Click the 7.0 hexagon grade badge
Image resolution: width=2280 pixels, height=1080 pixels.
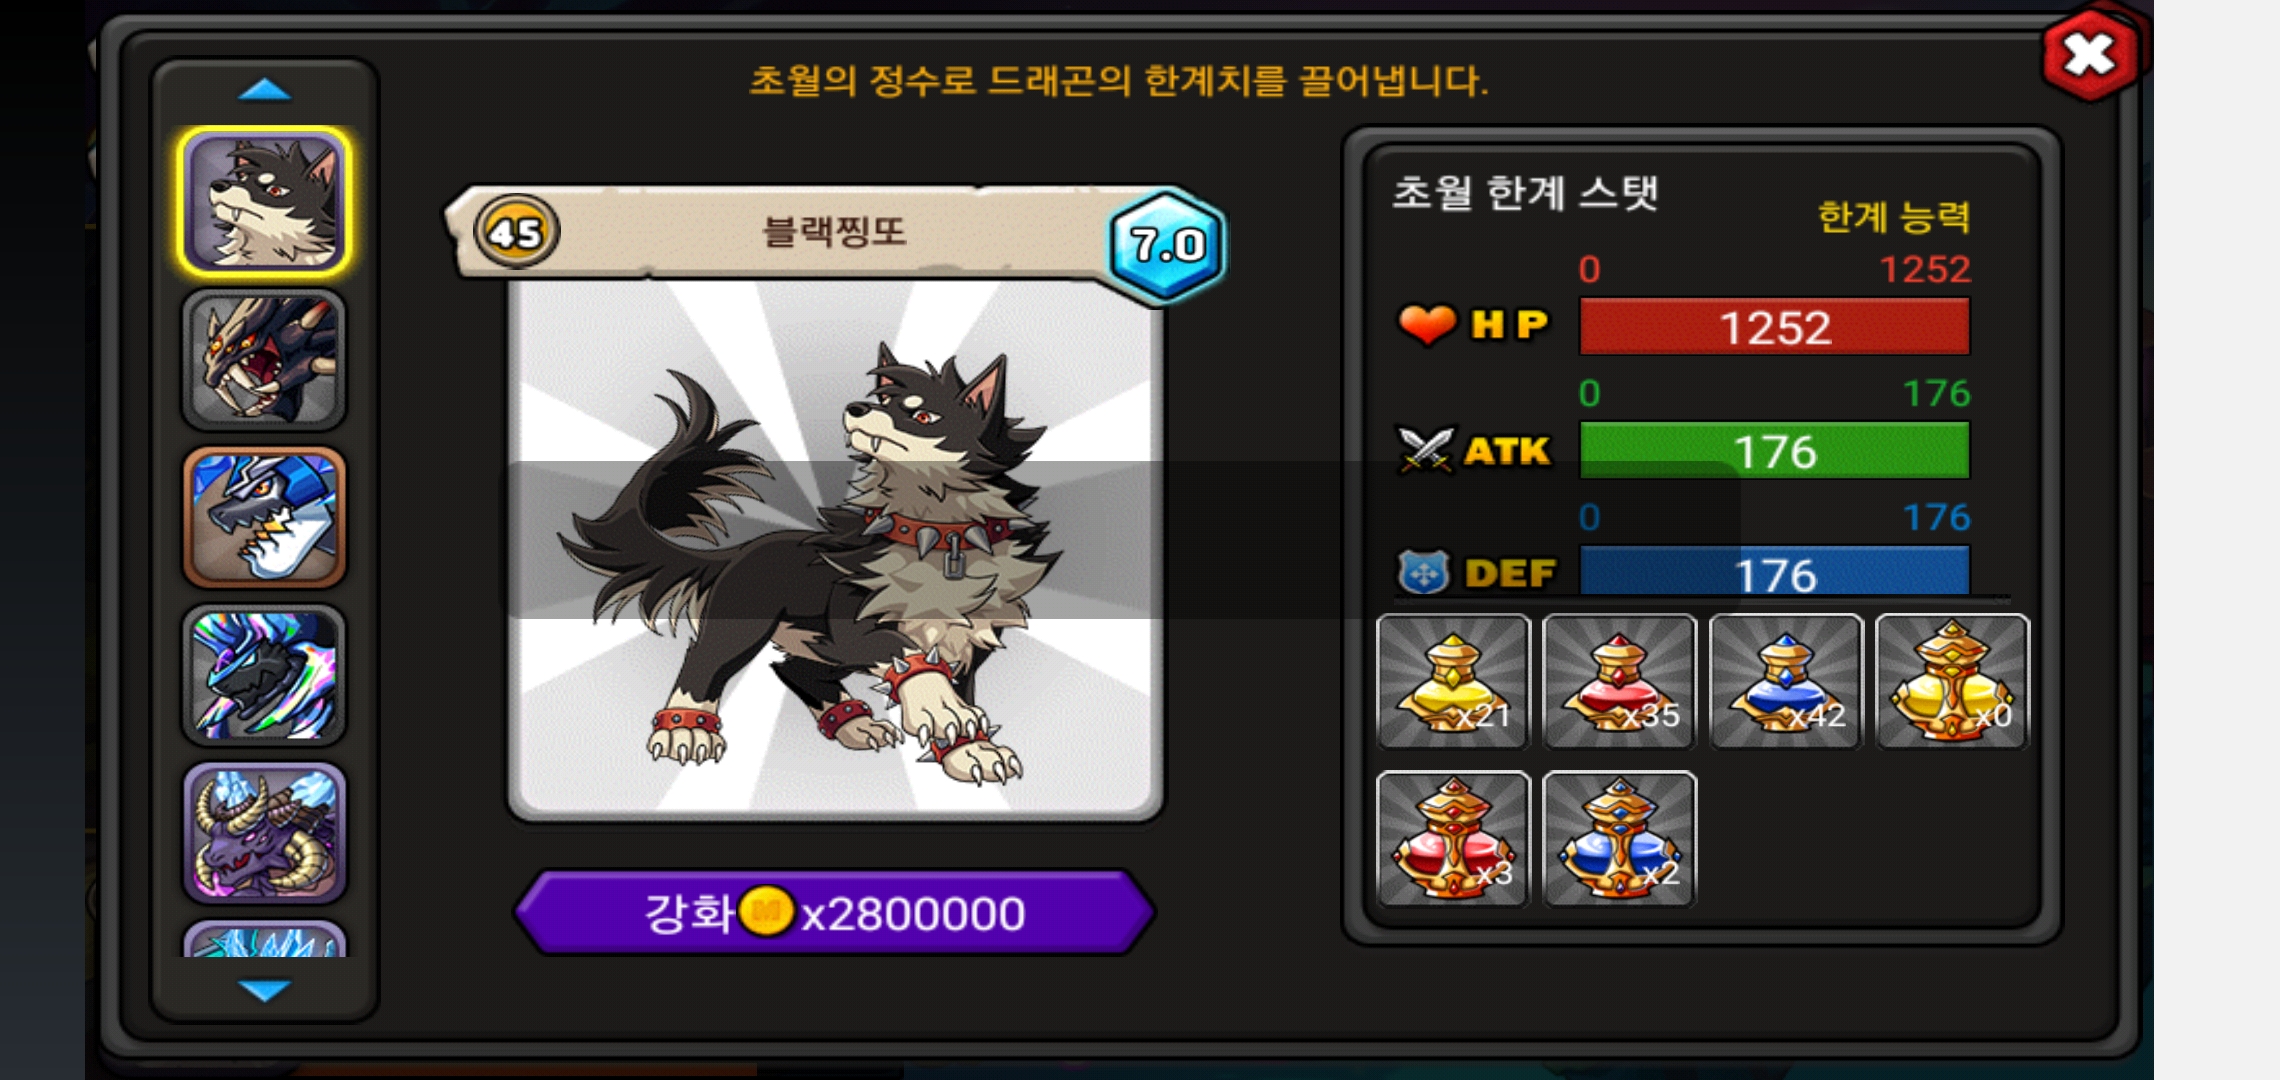point(1166,244)
